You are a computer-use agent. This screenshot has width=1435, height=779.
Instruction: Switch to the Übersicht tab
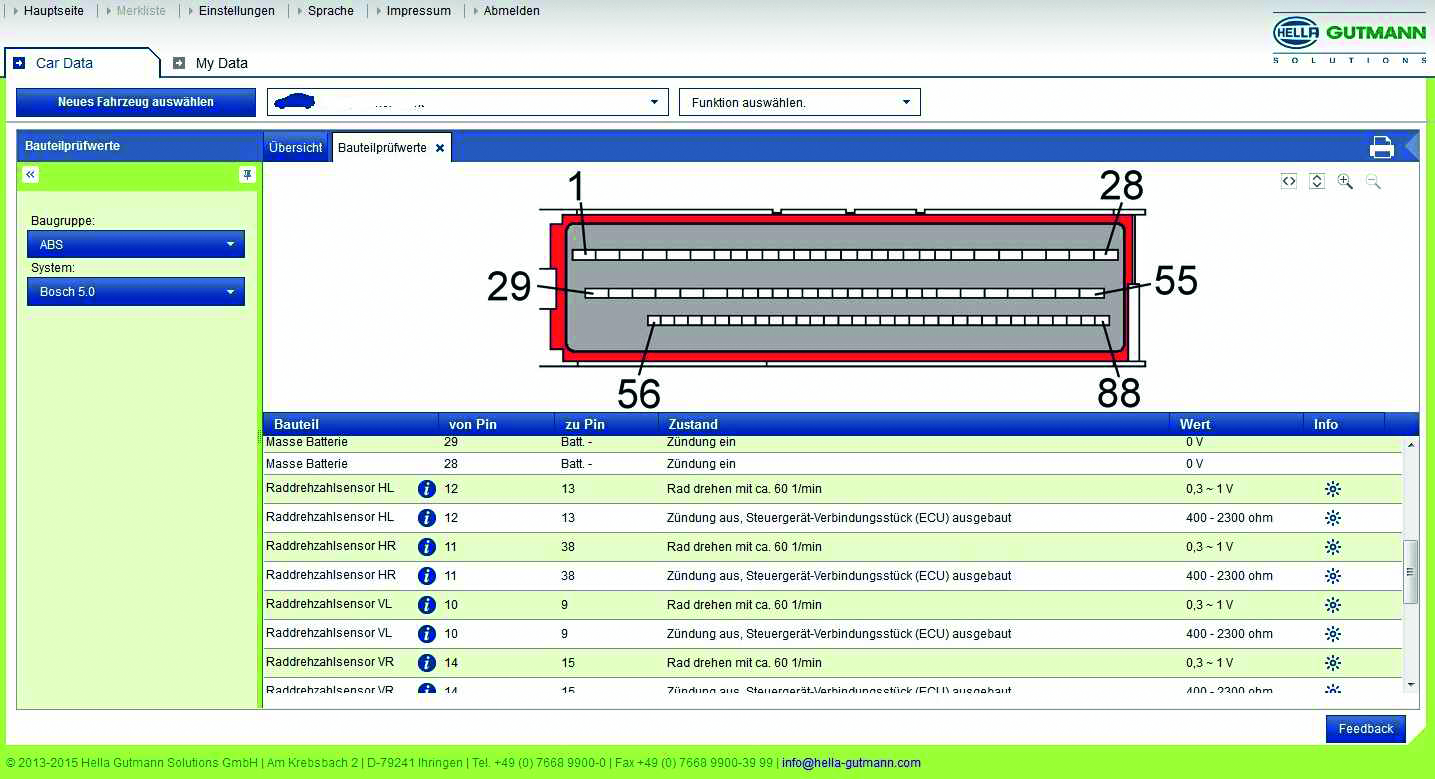(x=296, y=147)
